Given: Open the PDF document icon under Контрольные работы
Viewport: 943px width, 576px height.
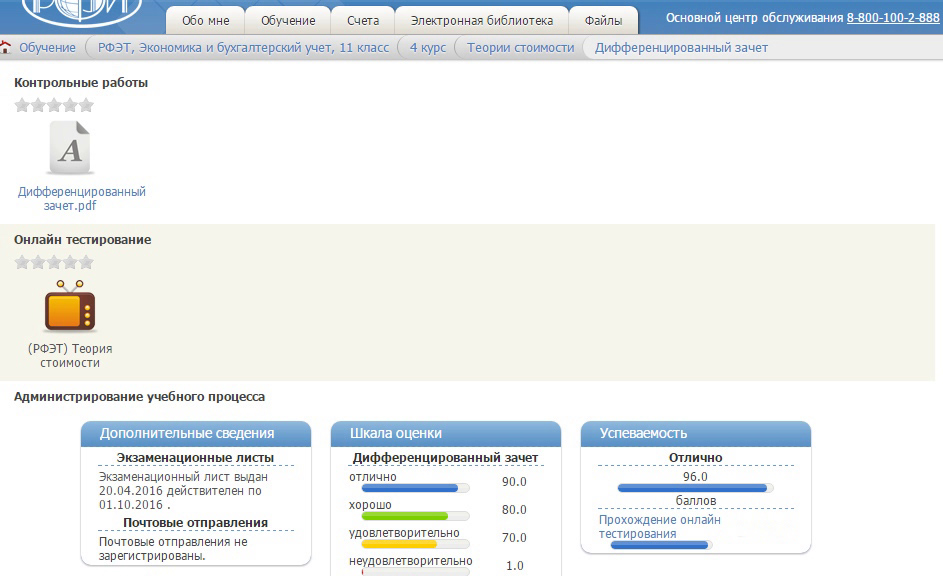Looking at the screenshot, I should 70,149.
